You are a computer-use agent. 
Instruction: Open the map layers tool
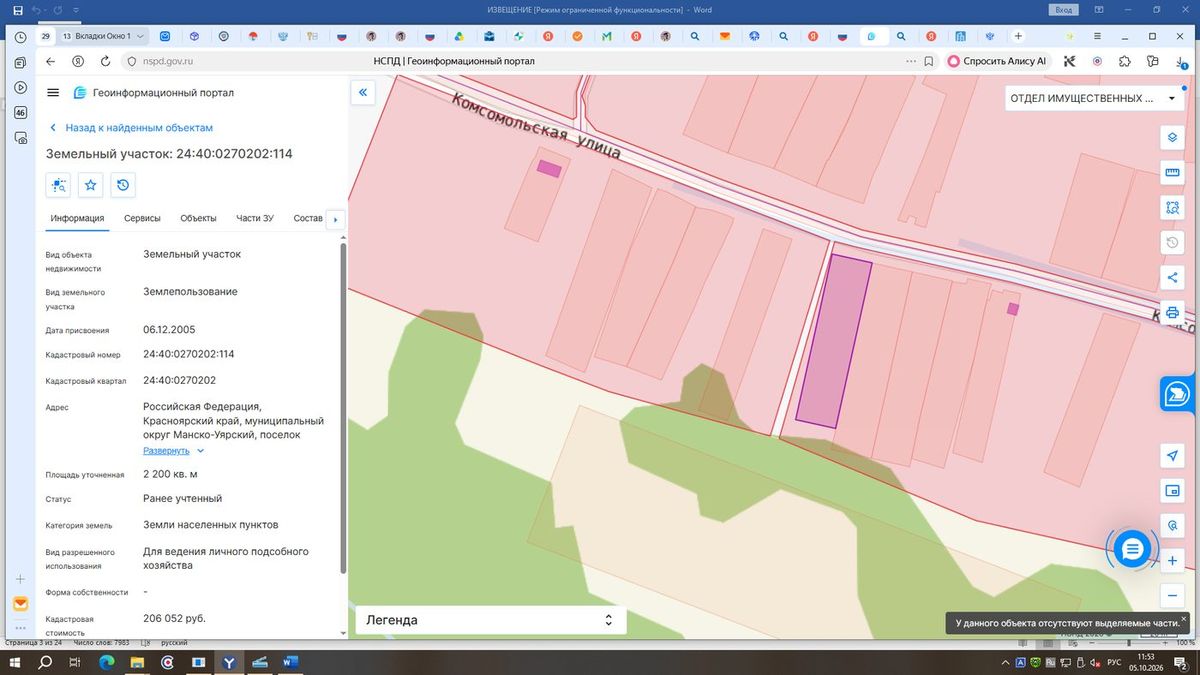click(x=1173, y=137)
